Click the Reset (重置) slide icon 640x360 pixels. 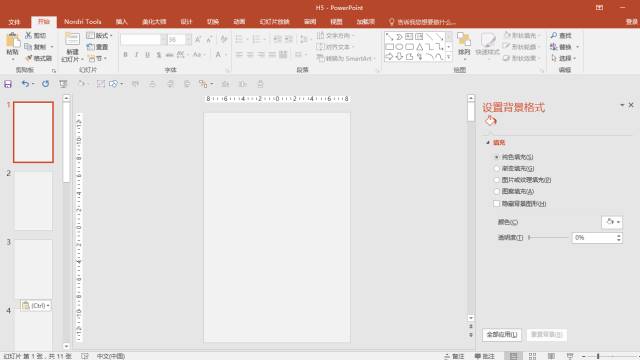click(x=91, y=47)
